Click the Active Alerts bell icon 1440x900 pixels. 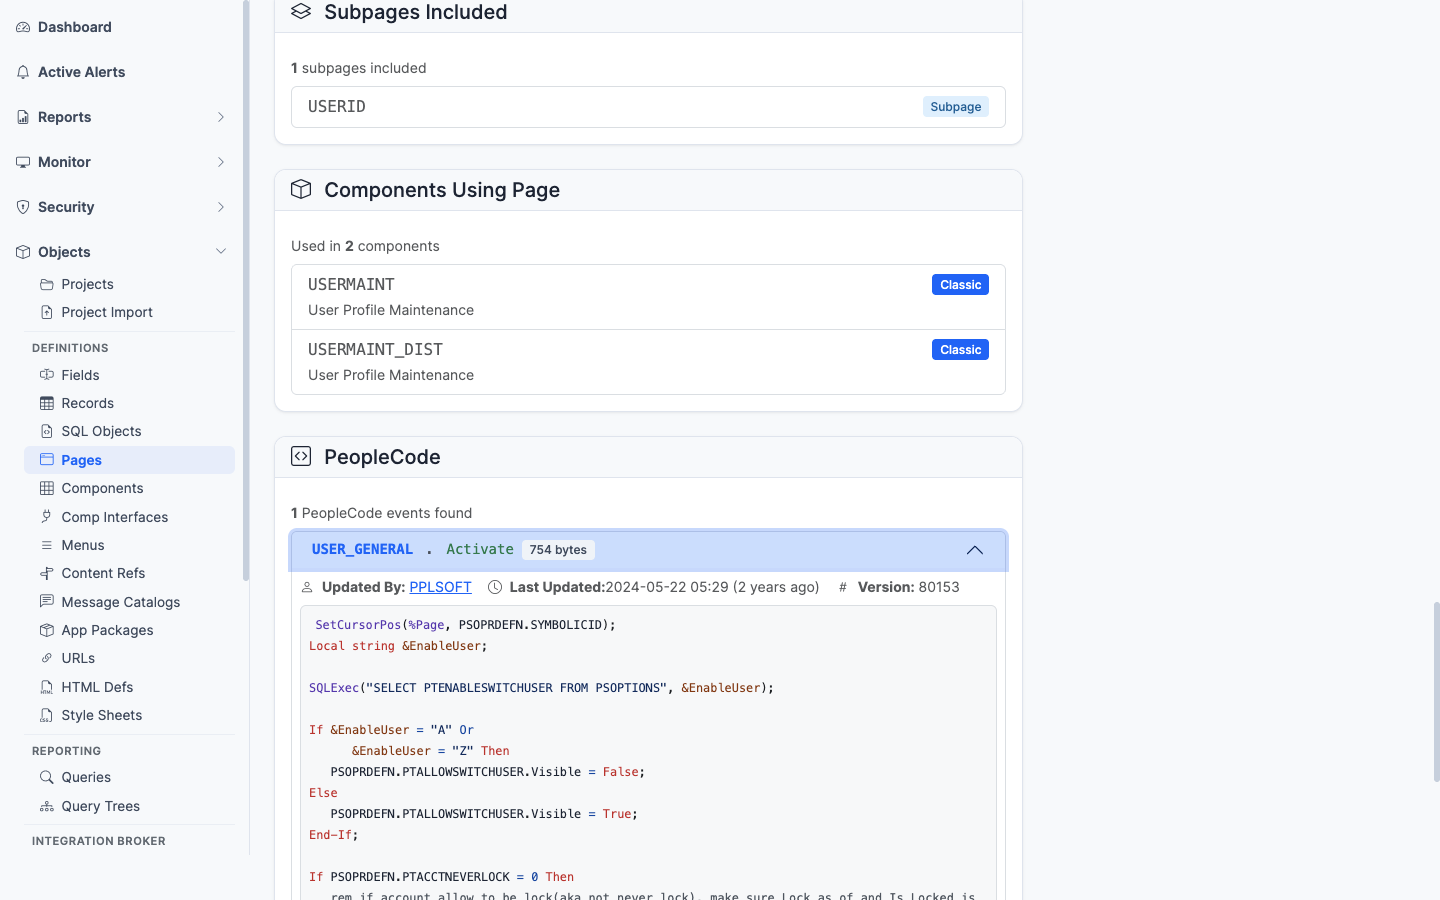(x=23, y=72)
